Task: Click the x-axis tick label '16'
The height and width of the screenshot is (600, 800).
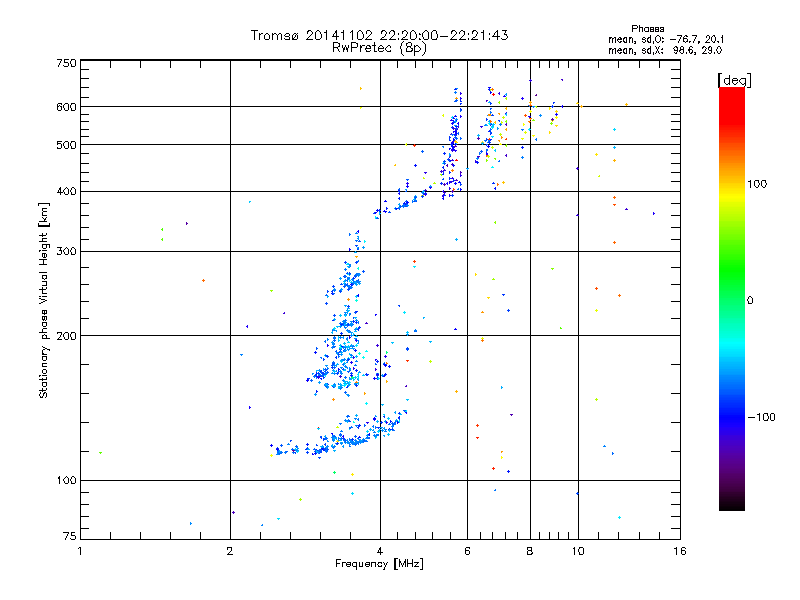Action: (x=680, y=551)
